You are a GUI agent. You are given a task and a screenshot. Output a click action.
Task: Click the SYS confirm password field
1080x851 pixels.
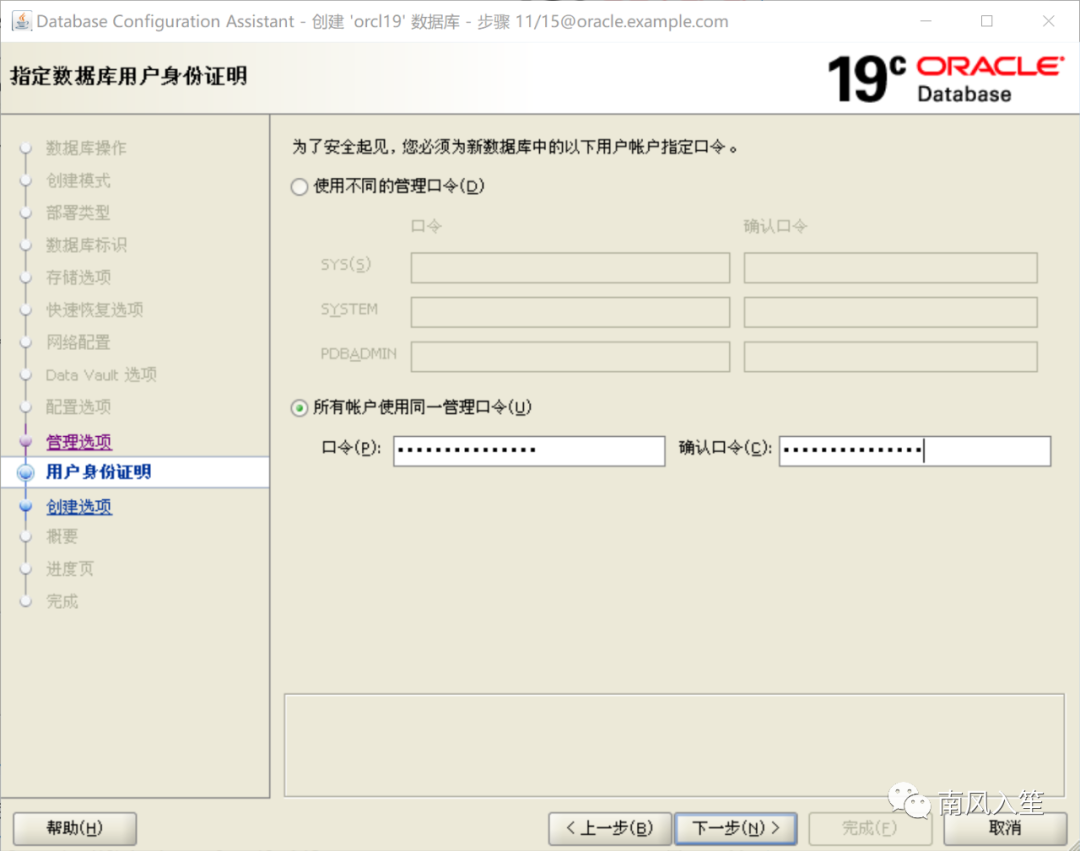pos(891,268)
